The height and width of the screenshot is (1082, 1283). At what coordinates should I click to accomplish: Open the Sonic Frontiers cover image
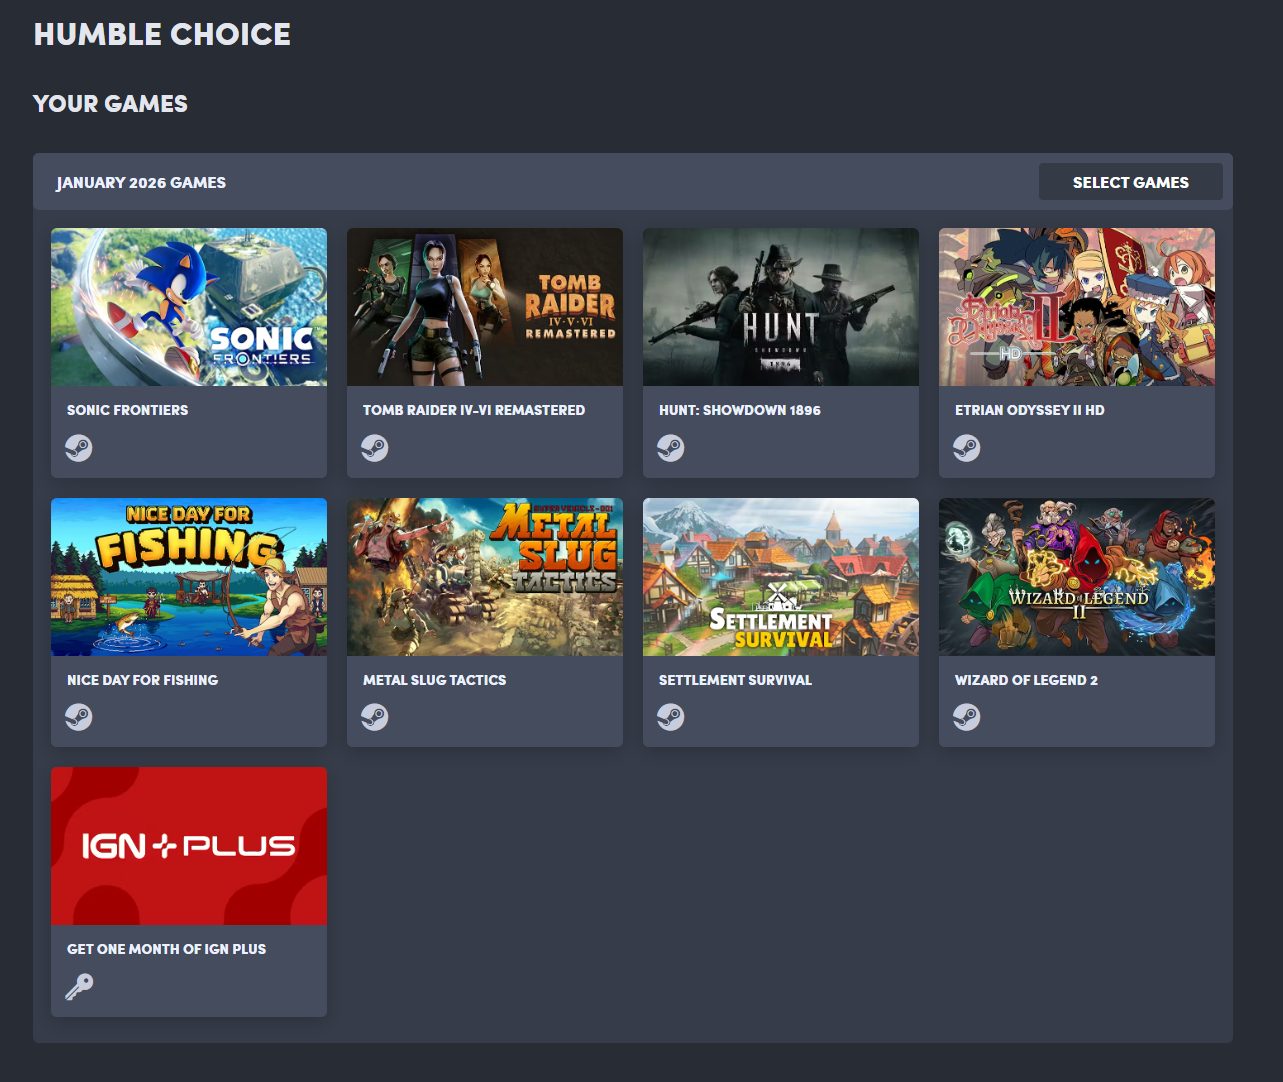coord(189,307)
